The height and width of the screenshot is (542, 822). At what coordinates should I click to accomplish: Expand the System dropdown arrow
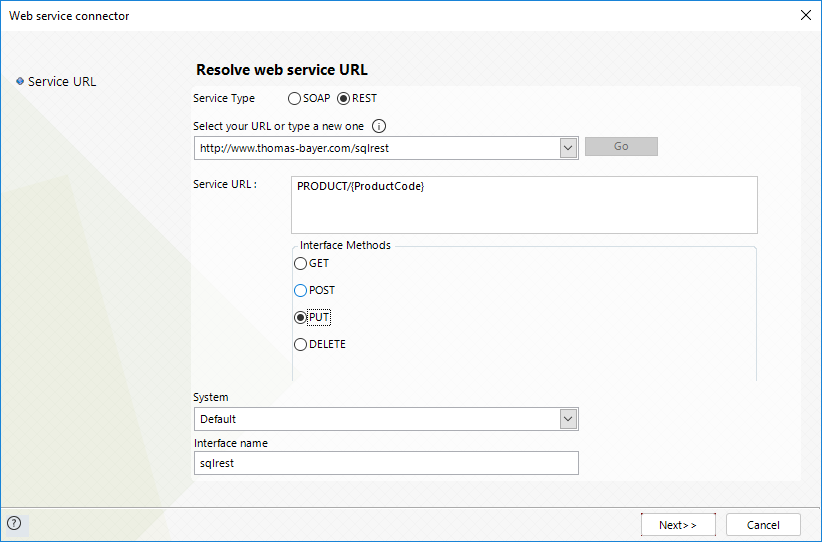tap(568, 419)
